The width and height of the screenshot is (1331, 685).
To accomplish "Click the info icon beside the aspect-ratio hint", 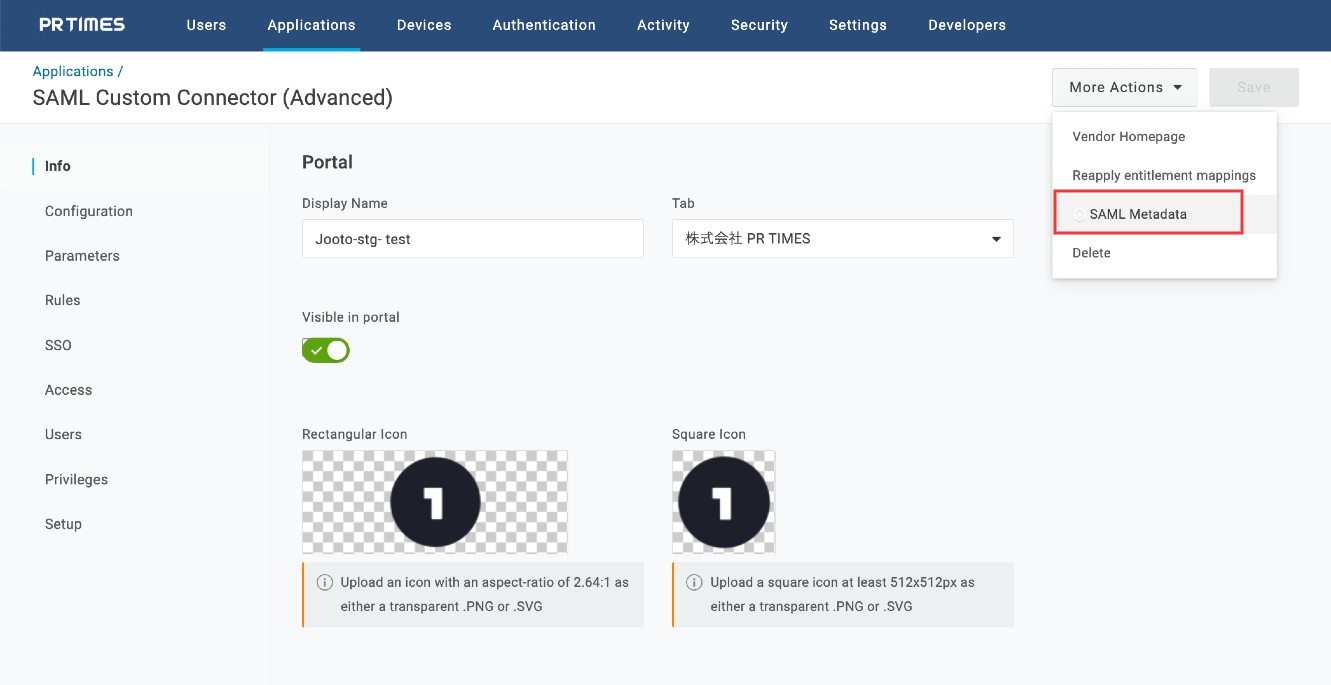I will point(324,582).
